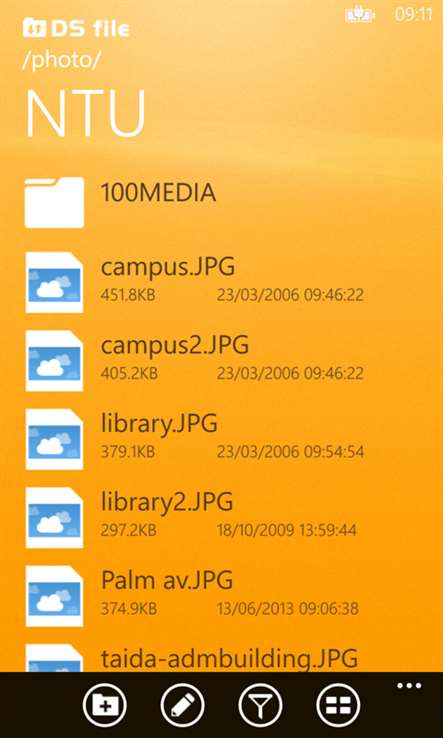Select library2.JPG file name
The height and width of the screenshot is (738, 443).
(167, 503)
